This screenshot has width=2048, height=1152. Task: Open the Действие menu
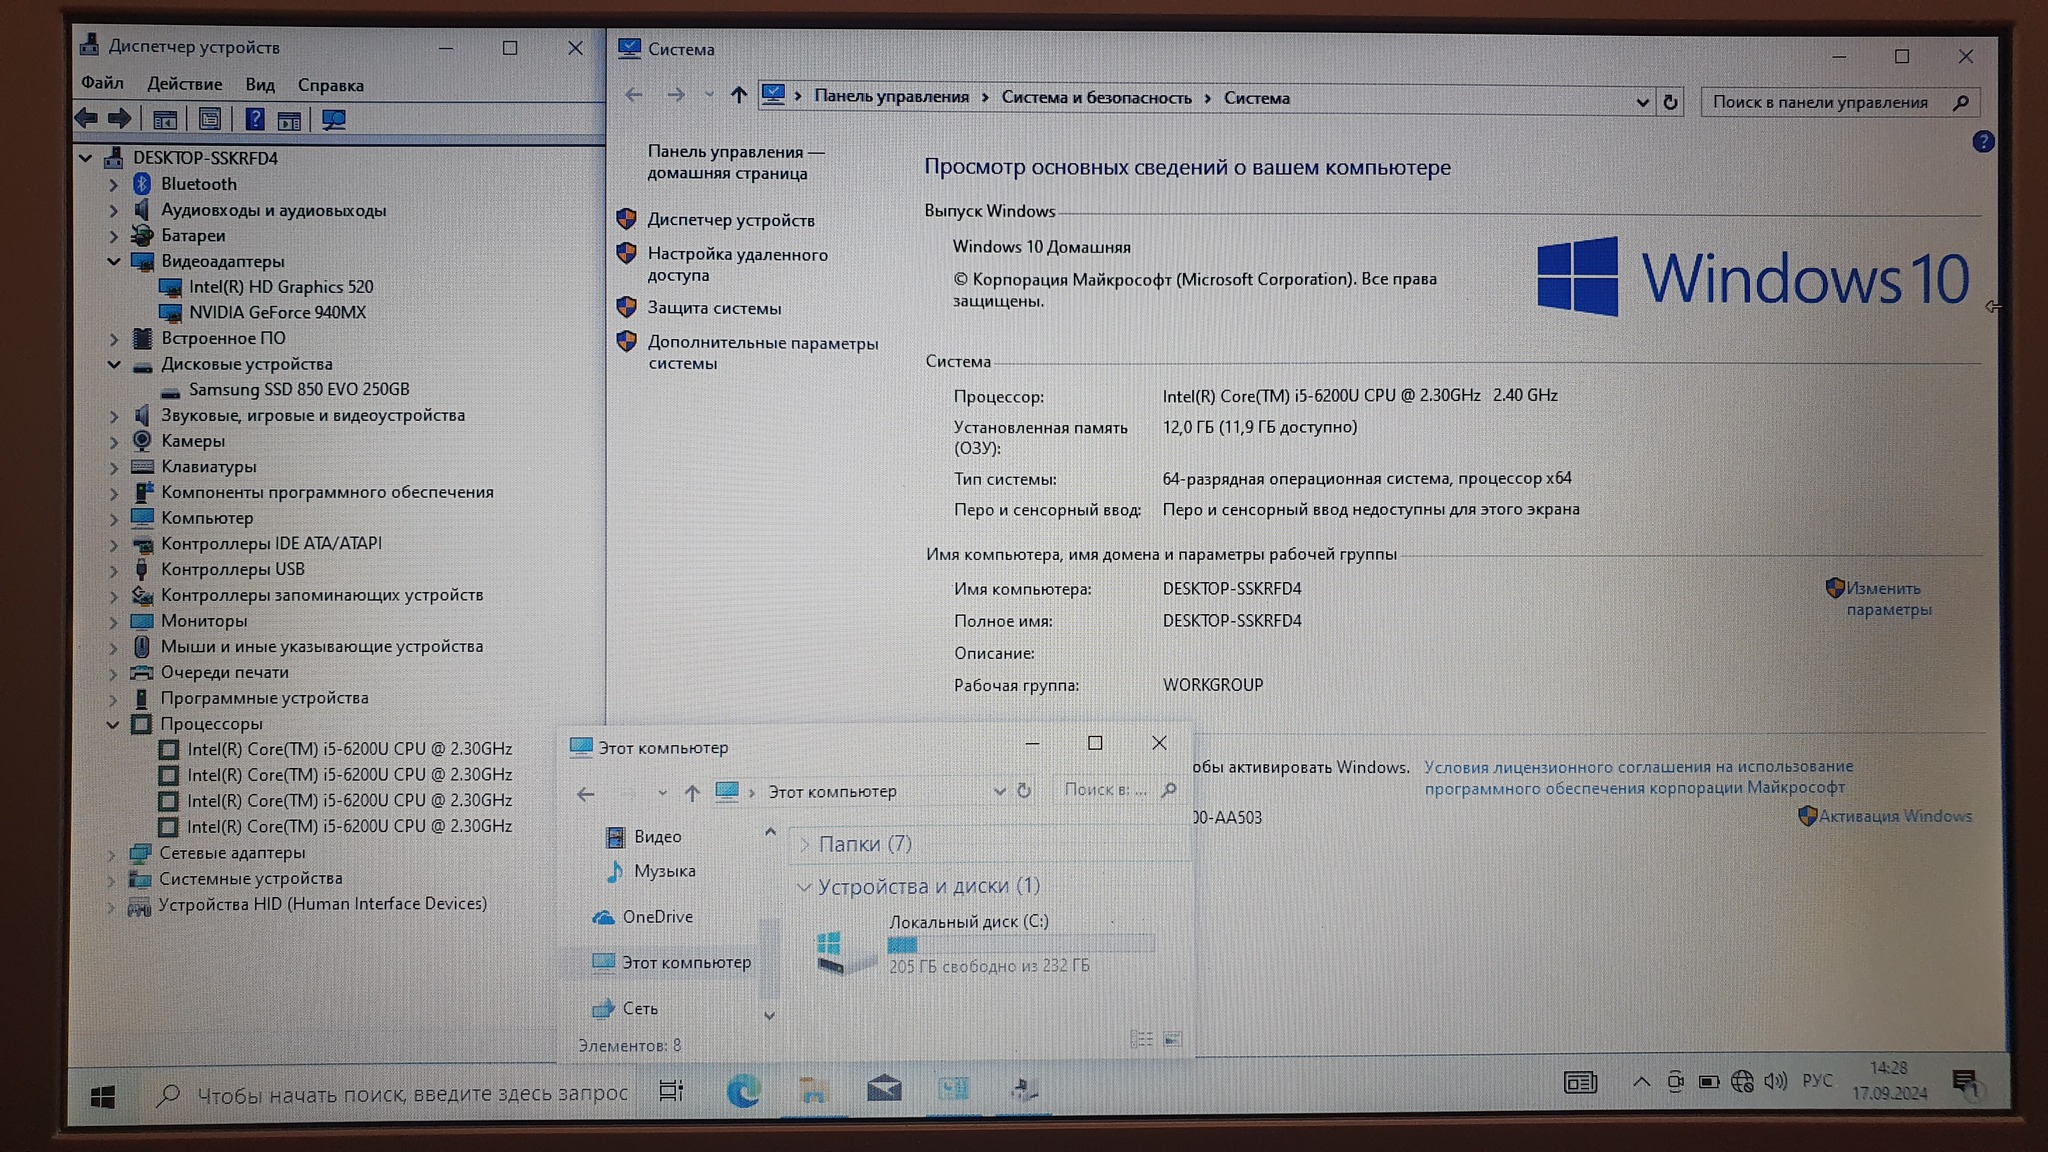(x=185, y=84)
